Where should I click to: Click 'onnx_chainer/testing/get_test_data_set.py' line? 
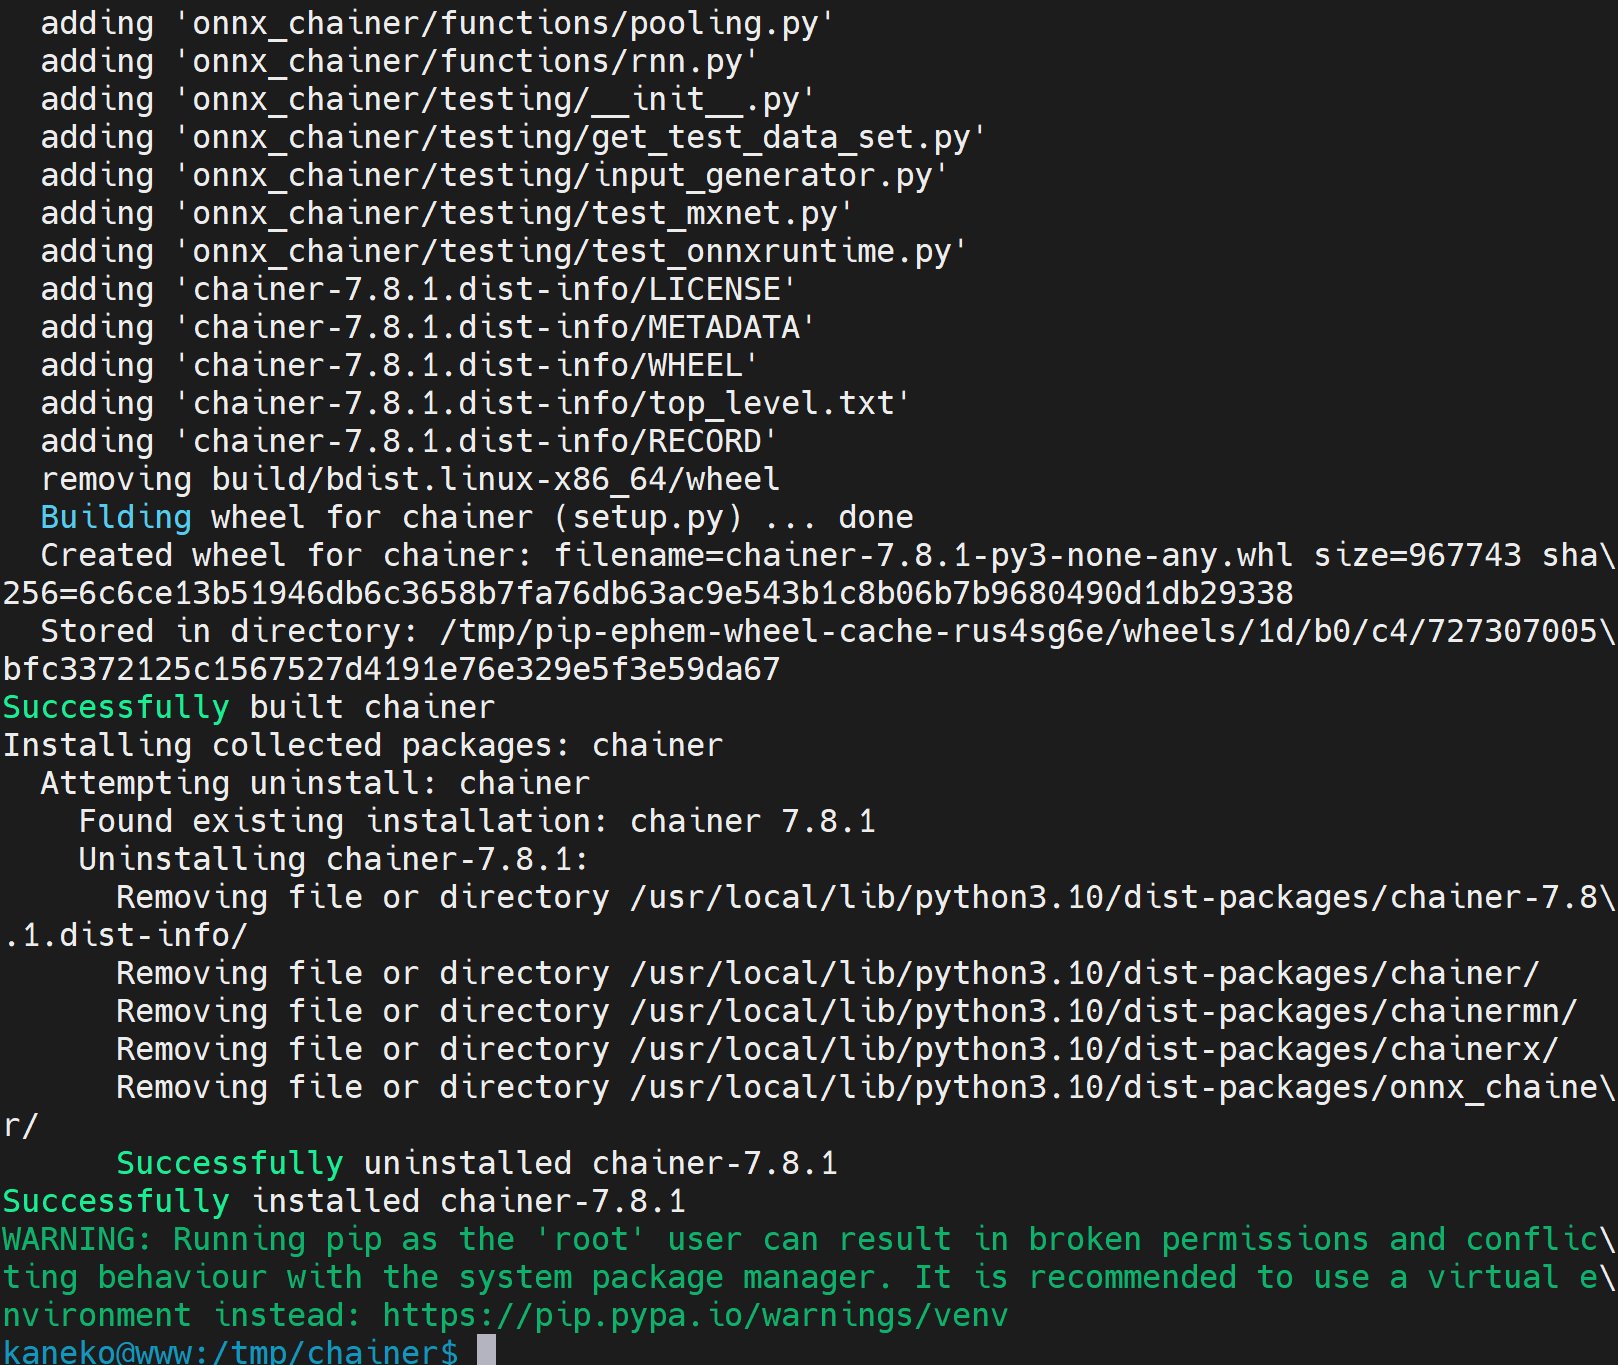514,136
